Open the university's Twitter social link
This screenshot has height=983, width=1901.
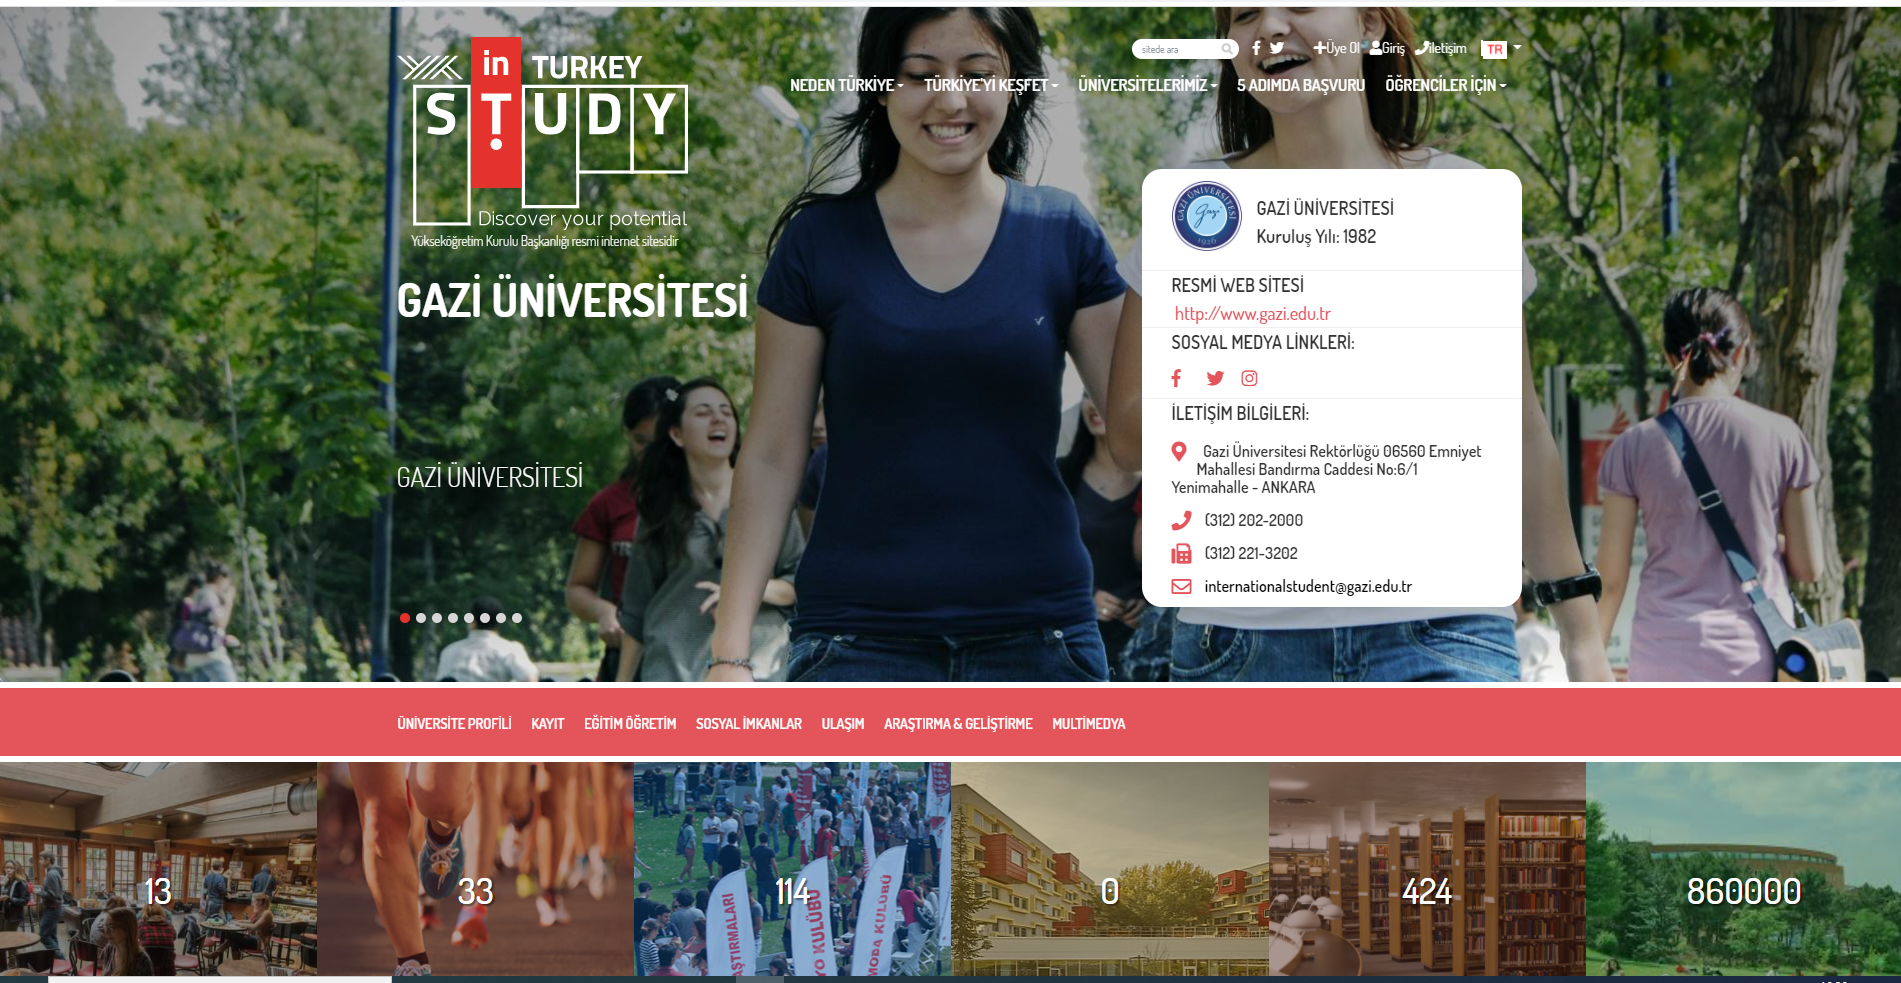click(1215, 378)
